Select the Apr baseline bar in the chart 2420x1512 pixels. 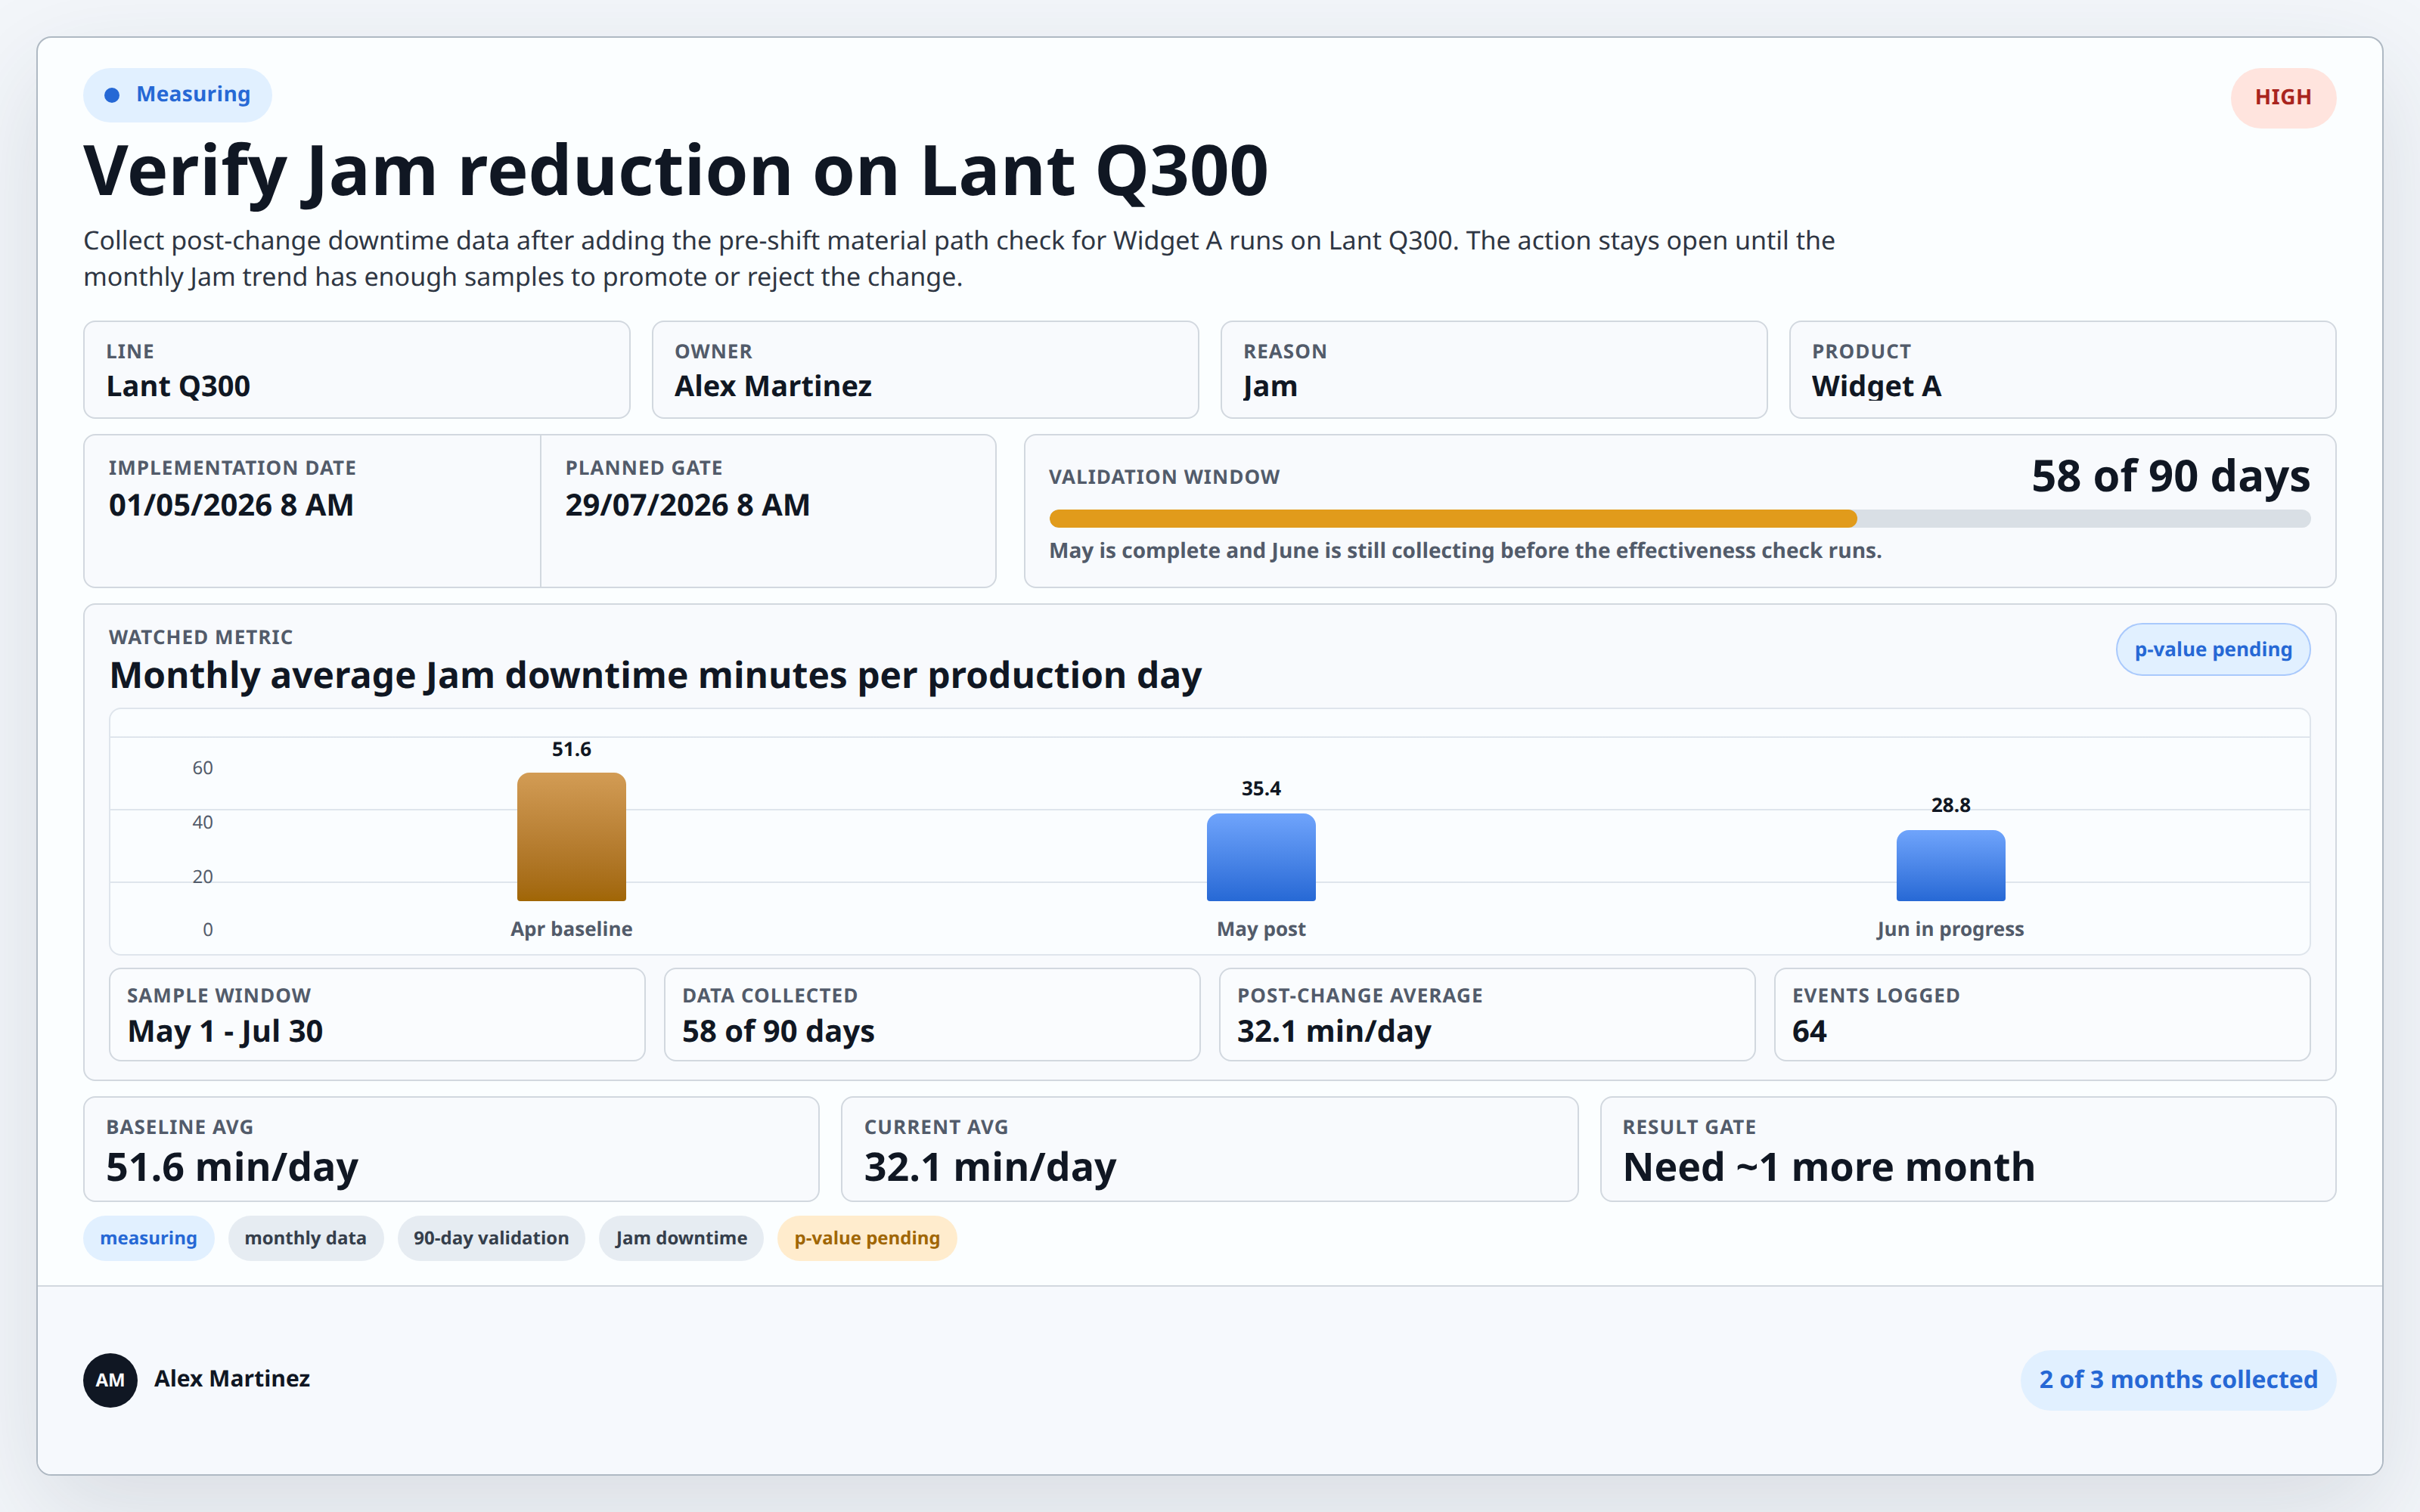pyautogui.click(x=571, y=837)
